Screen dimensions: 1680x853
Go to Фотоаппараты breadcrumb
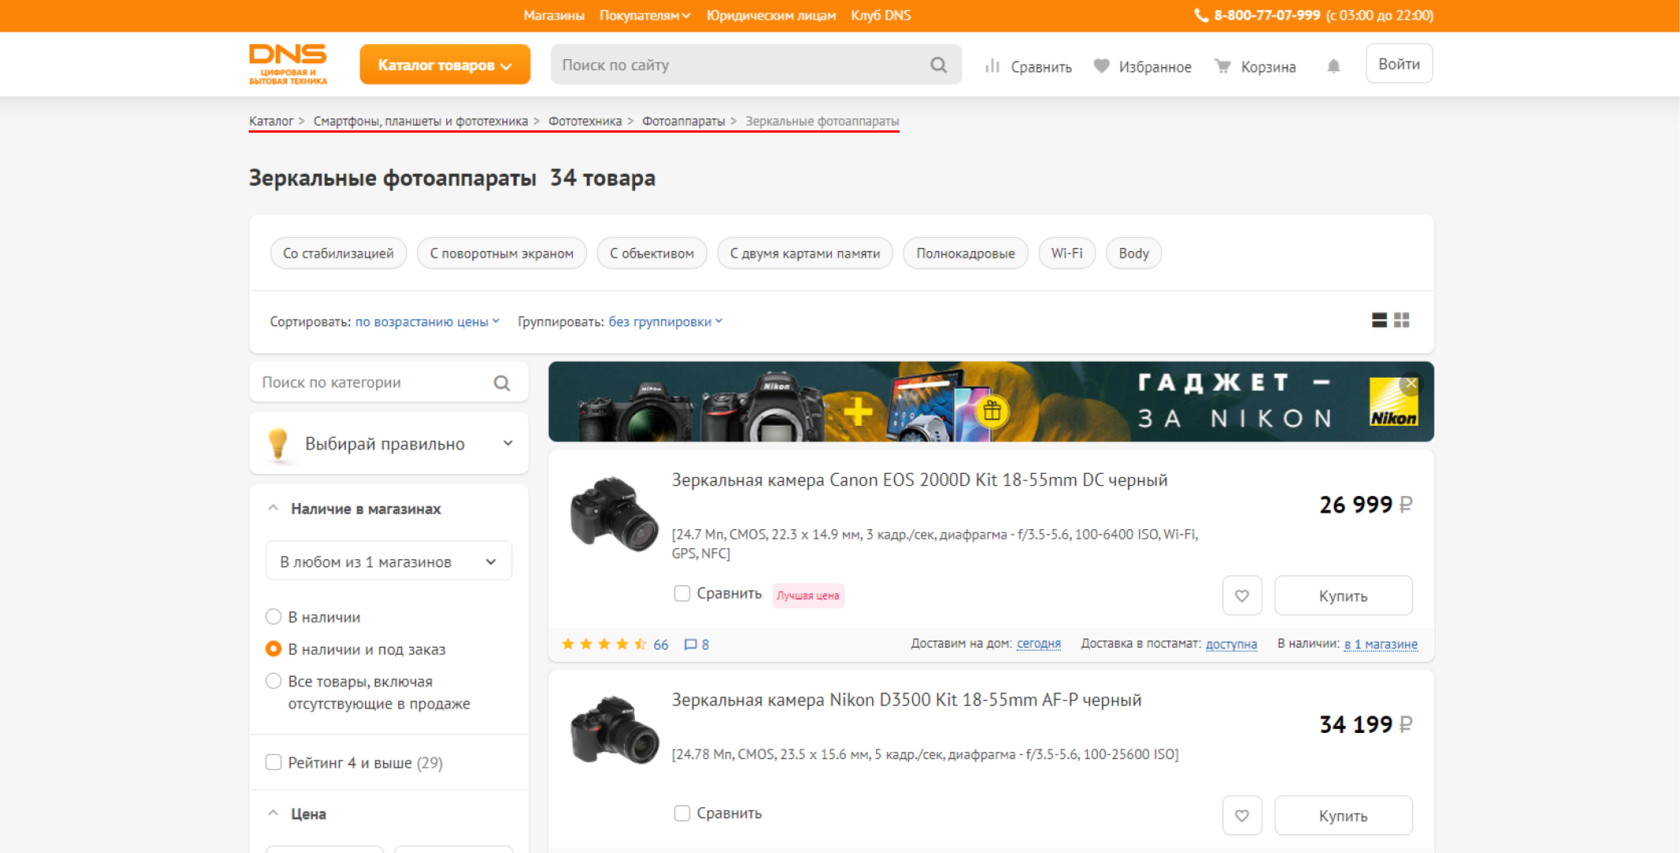click(683, 121)
